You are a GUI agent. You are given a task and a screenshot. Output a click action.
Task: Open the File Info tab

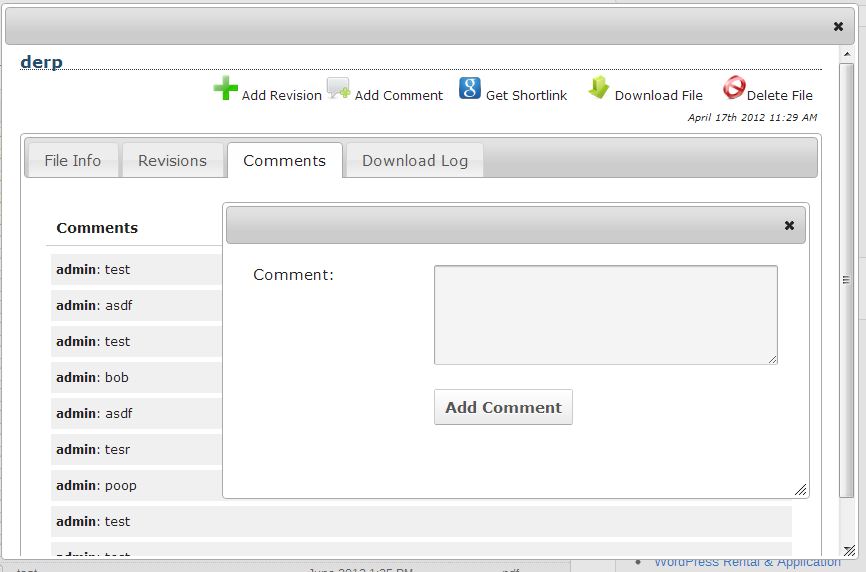coord(72,161)
